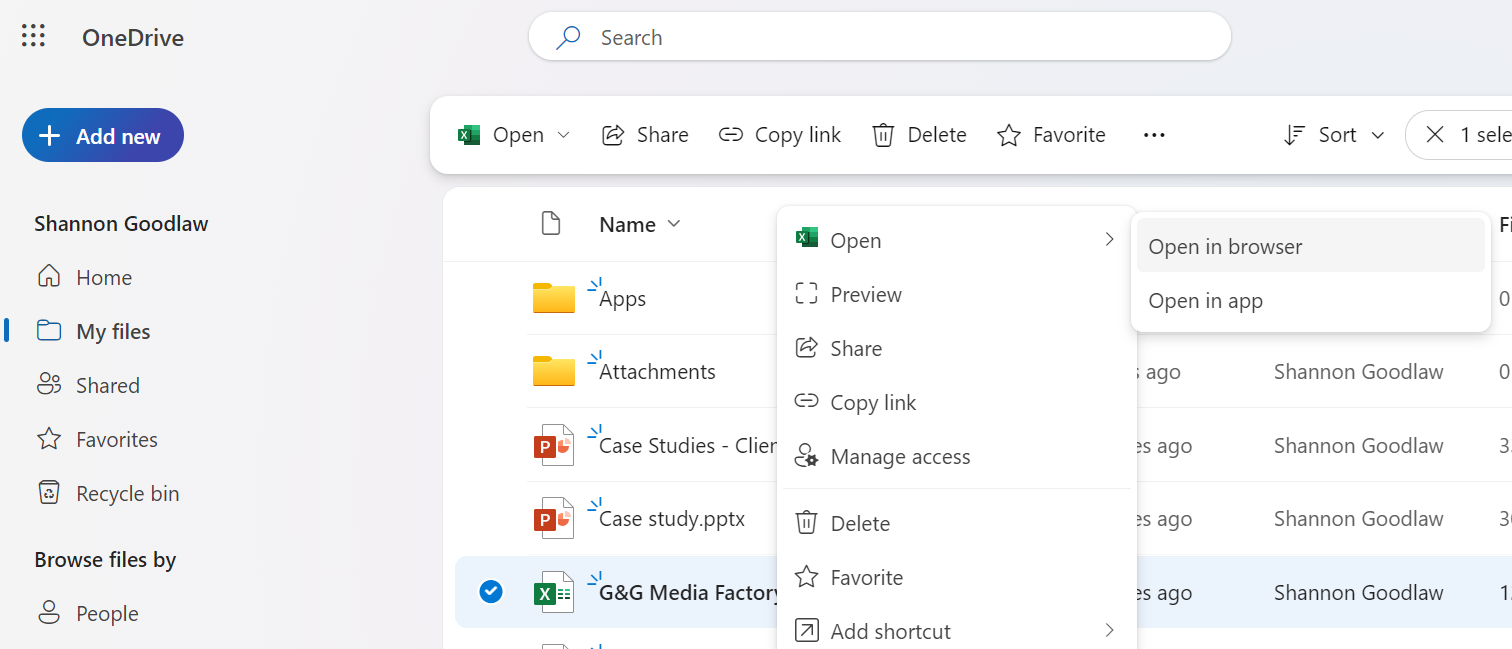Clear selection with the X button

pyautogui.click(x=1436, y=133)
